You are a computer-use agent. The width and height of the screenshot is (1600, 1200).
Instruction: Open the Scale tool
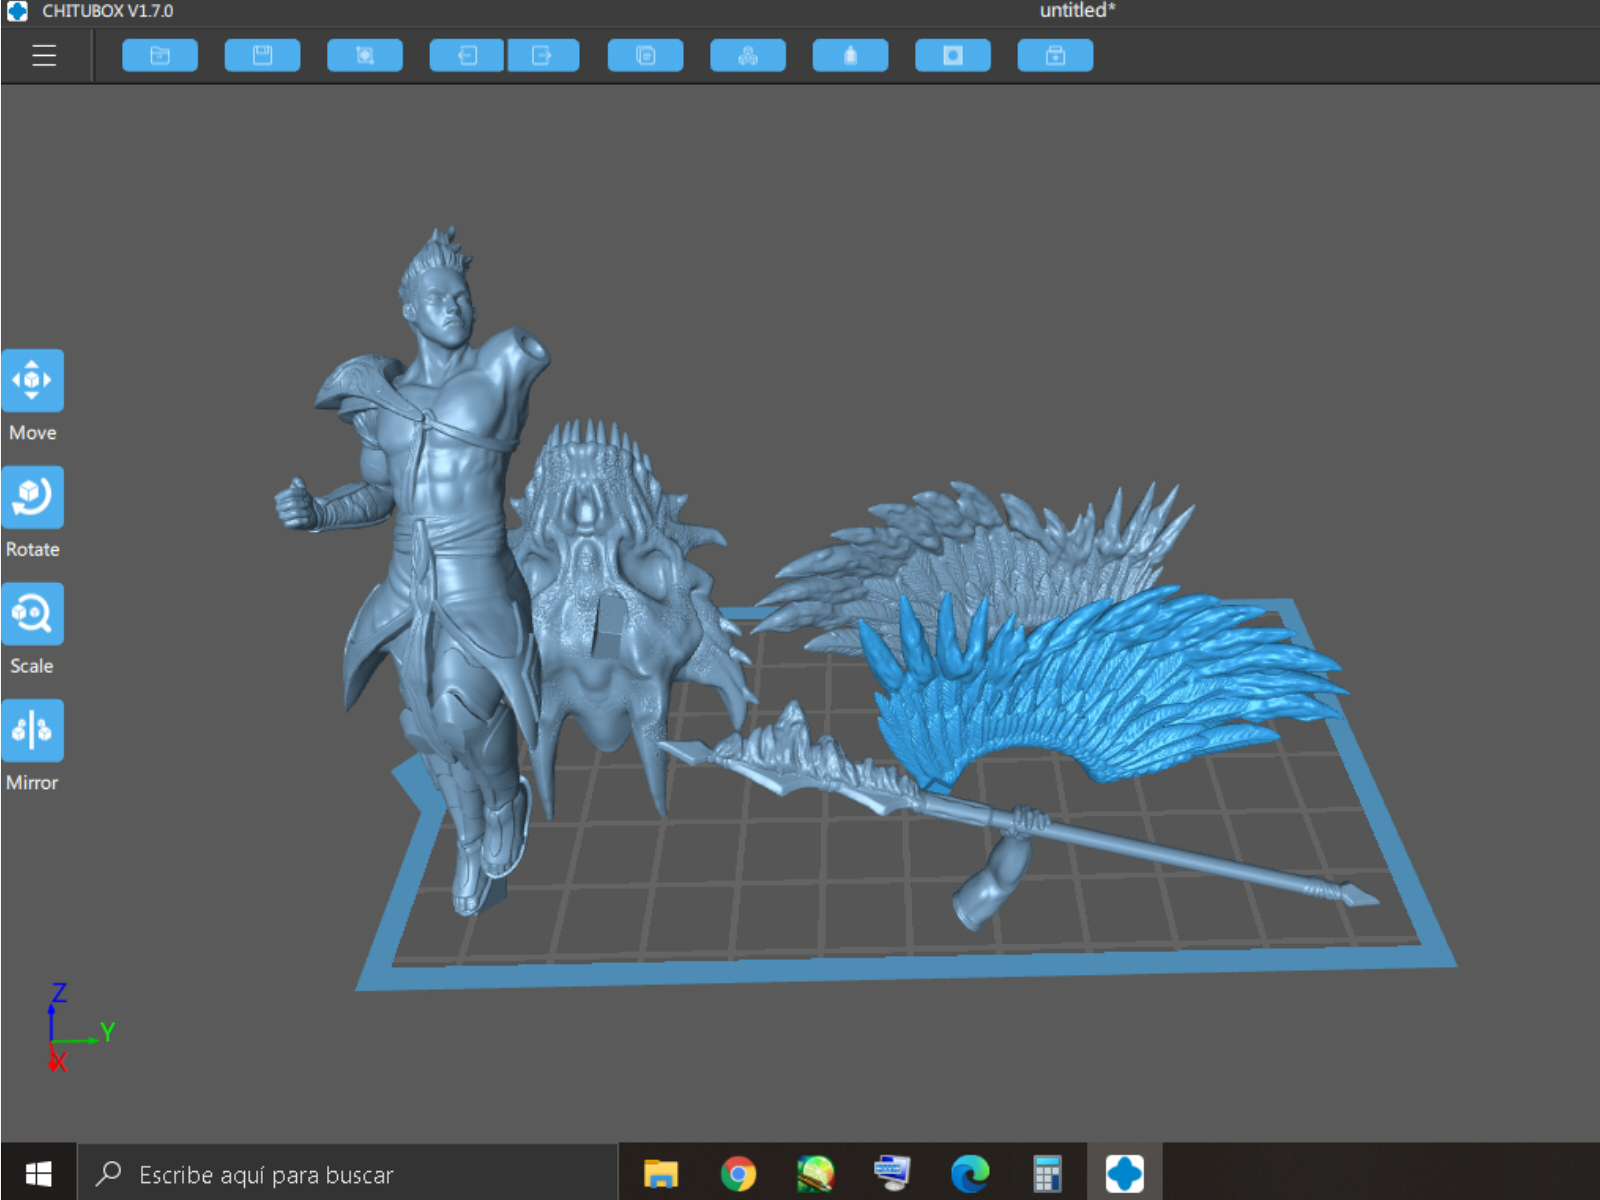(33, 612)
